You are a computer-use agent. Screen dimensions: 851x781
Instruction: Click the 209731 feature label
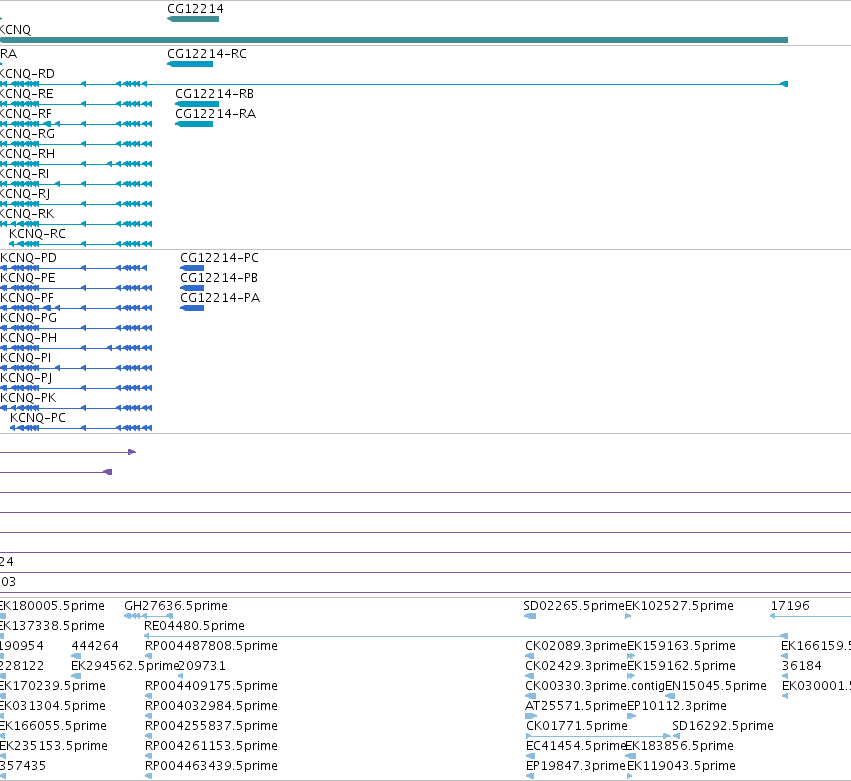pyautogui.click(x=202, y=666)
